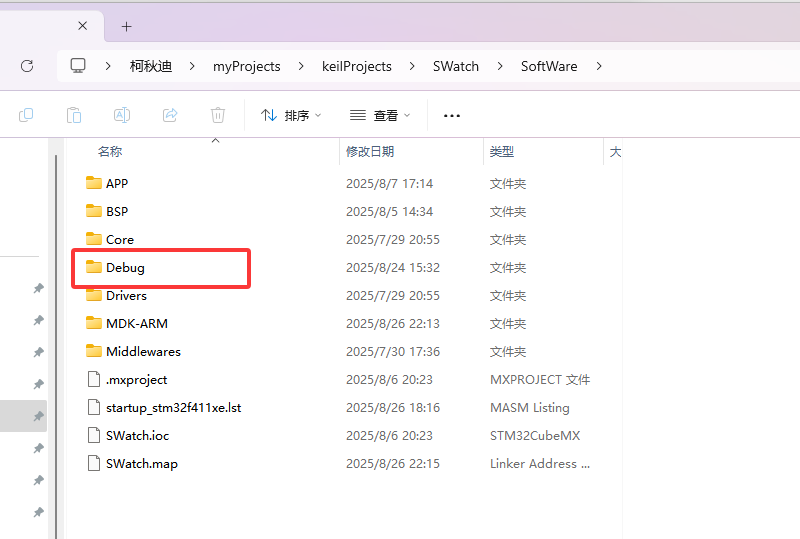Click the Refresh icon beside the address bar
800x539 pixels.
(27, 66)
